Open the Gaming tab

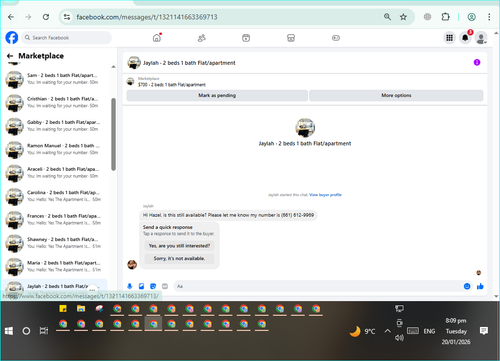336,38
